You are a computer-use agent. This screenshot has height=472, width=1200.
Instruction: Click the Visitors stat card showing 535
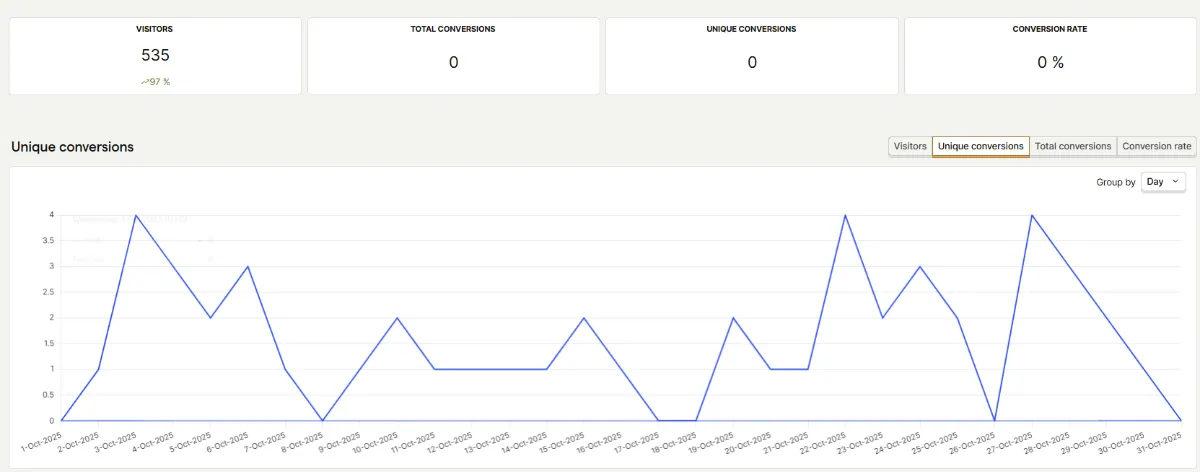155,56
